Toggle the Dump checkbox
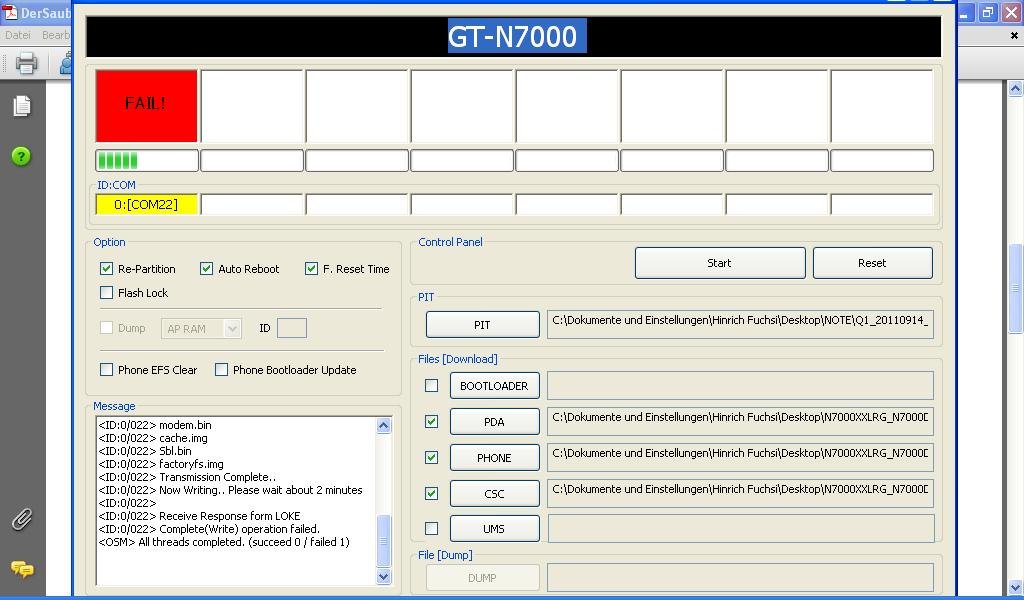Viewport: 1024px width, 600px height. (106, 328)
